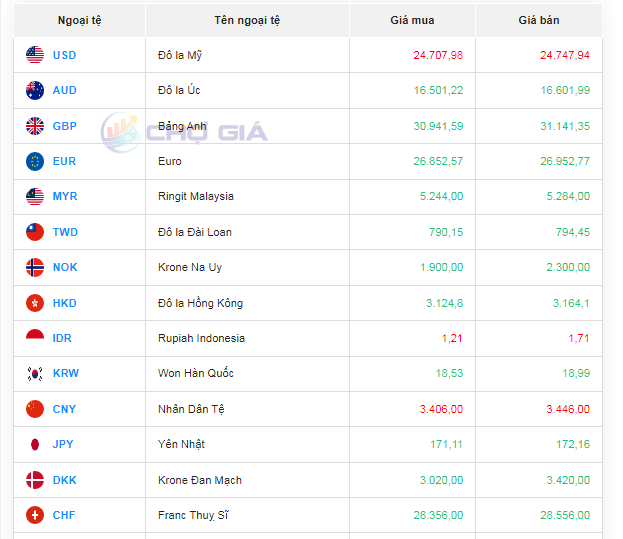The width and height of the screenshot is (623, 539).
Task: Click the Australian flag icon
Action: (x=35, y=90)
